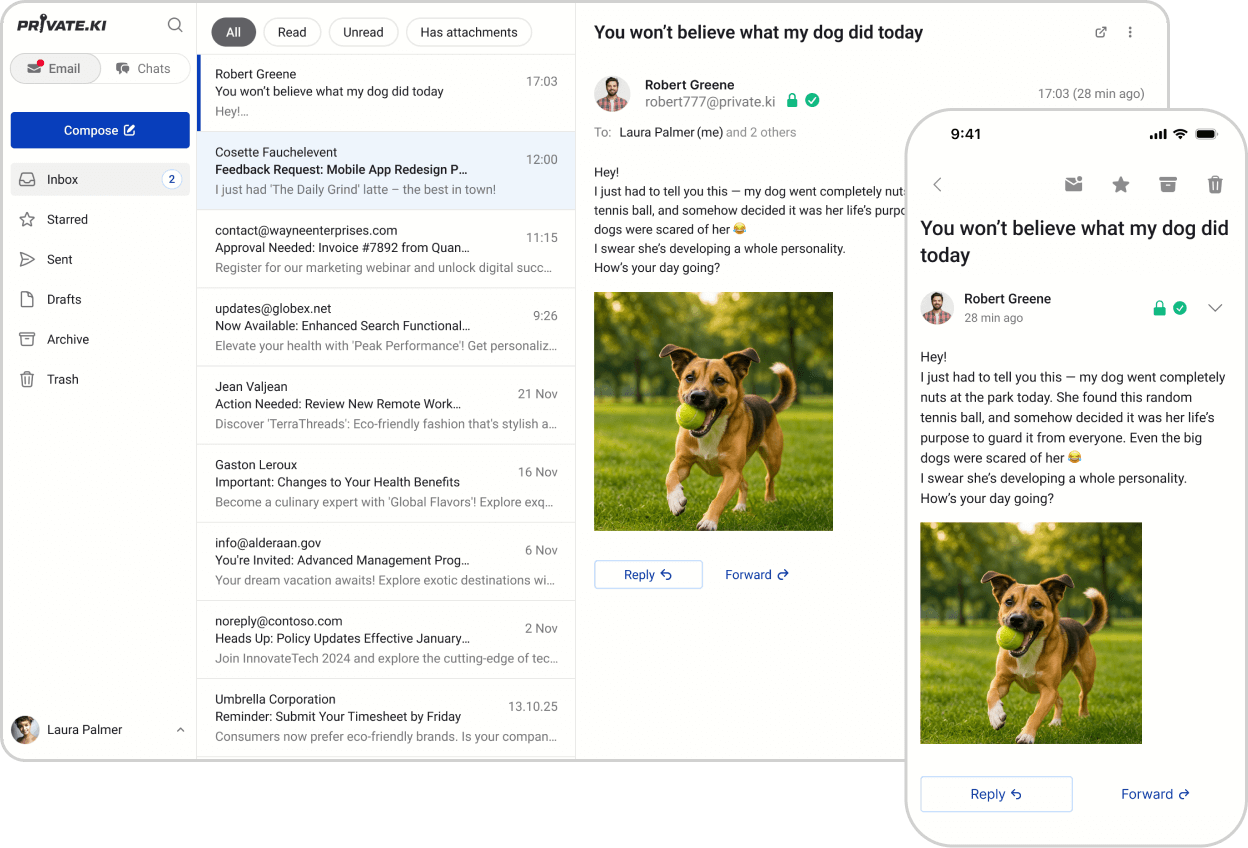The height and width of the screenshot is (848, 1248).
Task: Open the three-dot menu on the email view
Action: 1130,32
